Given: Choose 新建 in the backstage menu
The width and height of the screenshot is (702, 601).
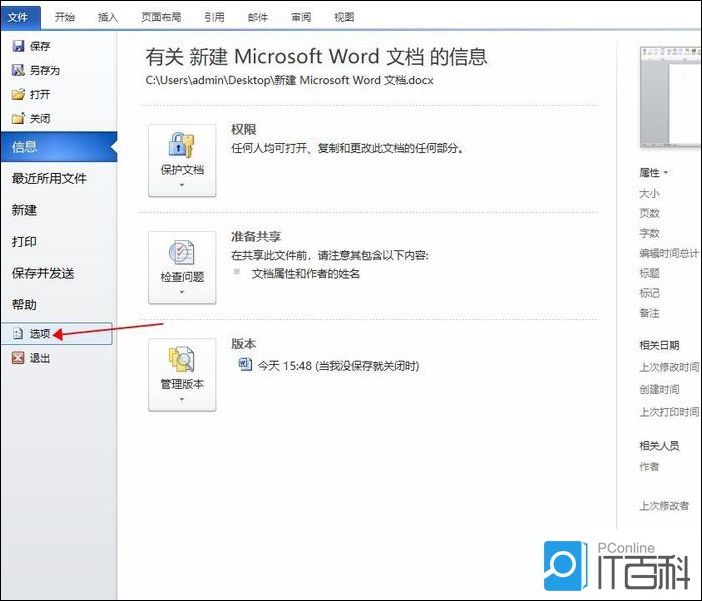Looking at the screenshot, I should [24, 210].
